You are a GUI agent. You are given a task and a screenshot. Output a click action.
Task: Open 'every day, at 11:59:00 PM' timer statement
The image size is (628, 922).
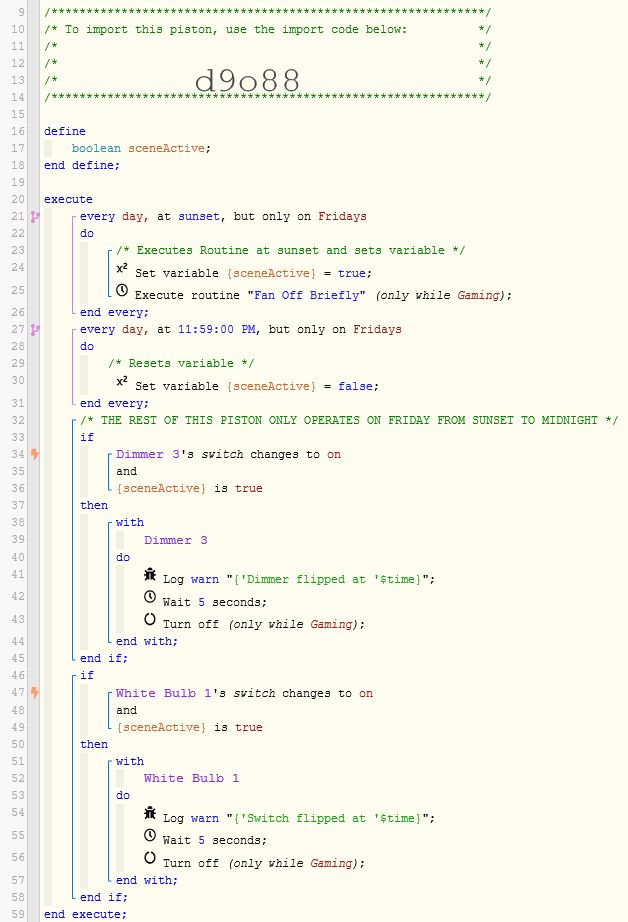tap(240, 329)
